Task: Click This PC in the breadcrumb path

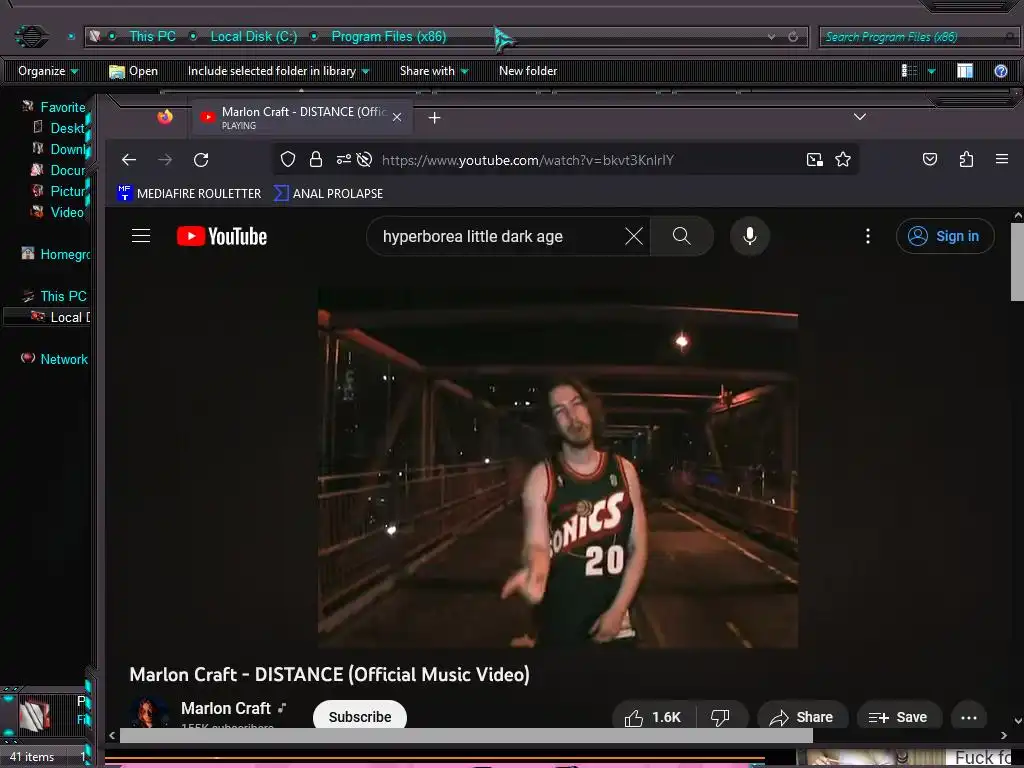Action: coord(152,37)
